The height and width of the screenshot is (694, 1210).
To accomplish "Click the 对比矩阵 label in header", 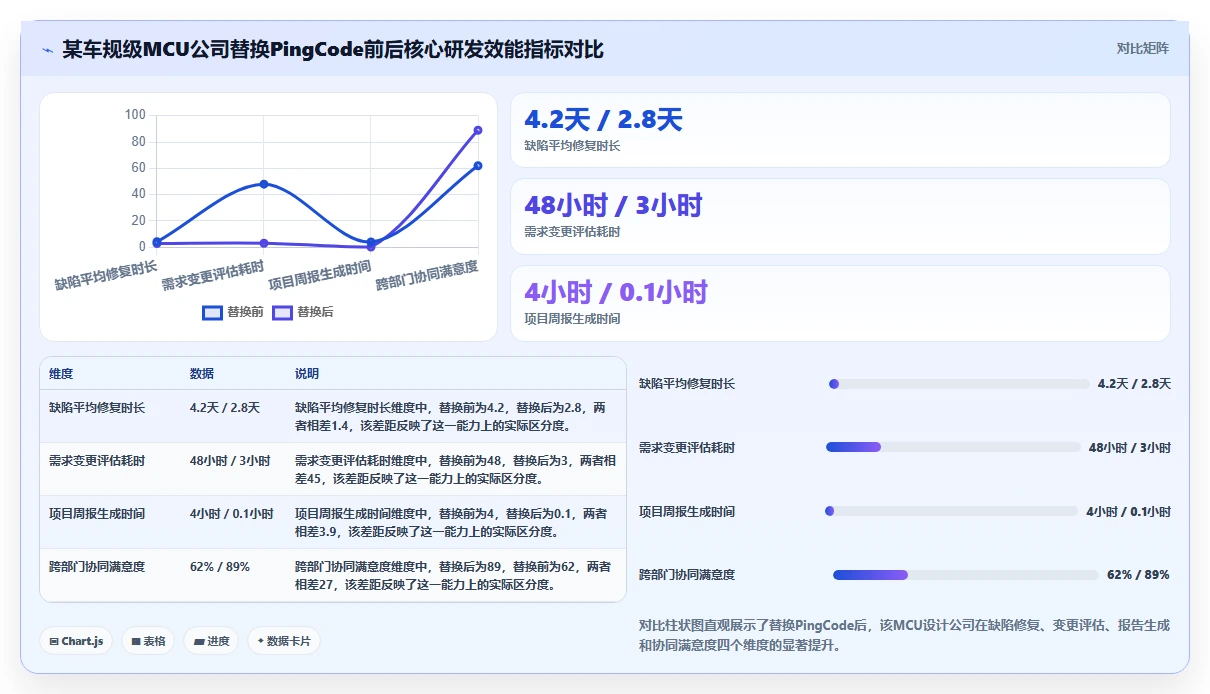I will (x=1143, y=48).
